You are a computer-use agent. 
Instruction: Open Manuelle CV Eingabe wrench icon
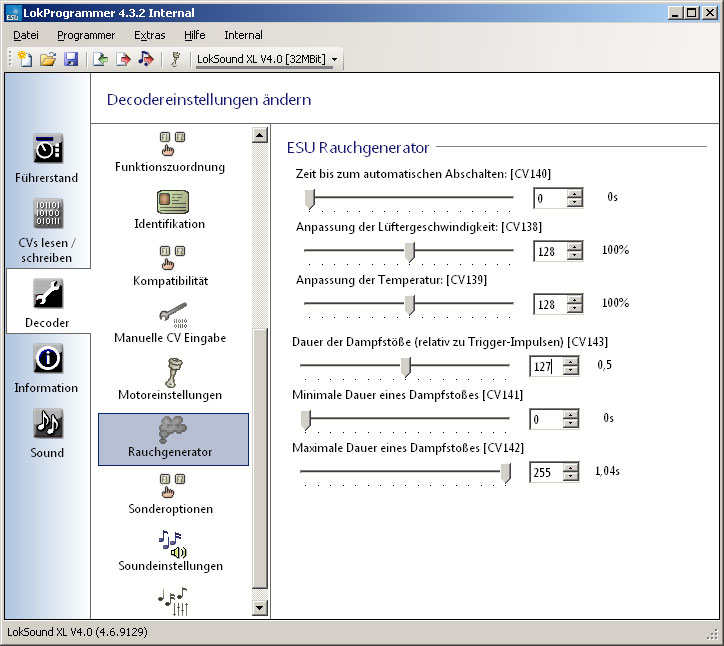coord(173,314)
